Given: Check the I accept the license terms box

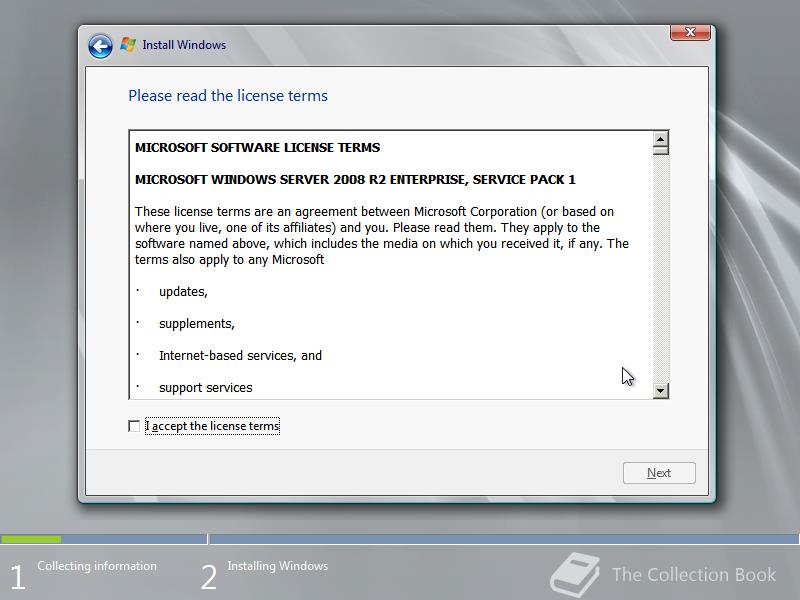Looking at the screenshot, I should tap(134, 426).
